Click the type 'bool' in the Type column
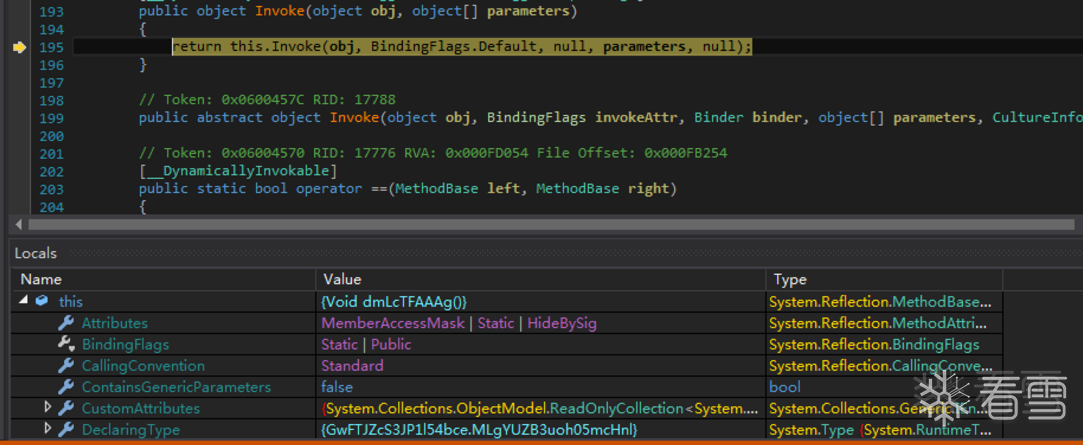This screenshot has height=445, width=1083. [785, 387]
